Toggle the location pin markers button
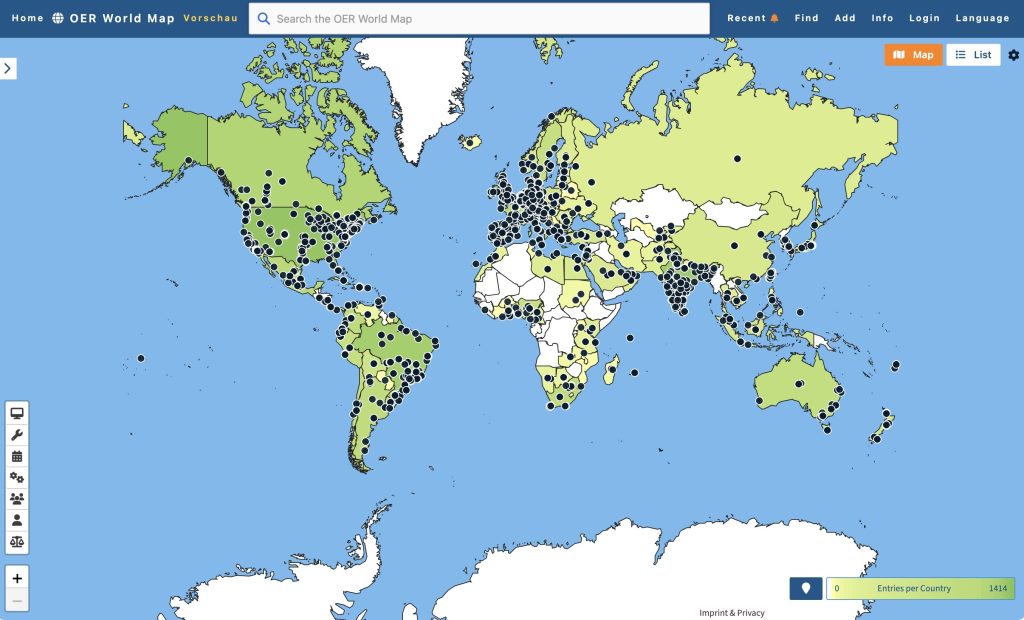 click(805, 588)
